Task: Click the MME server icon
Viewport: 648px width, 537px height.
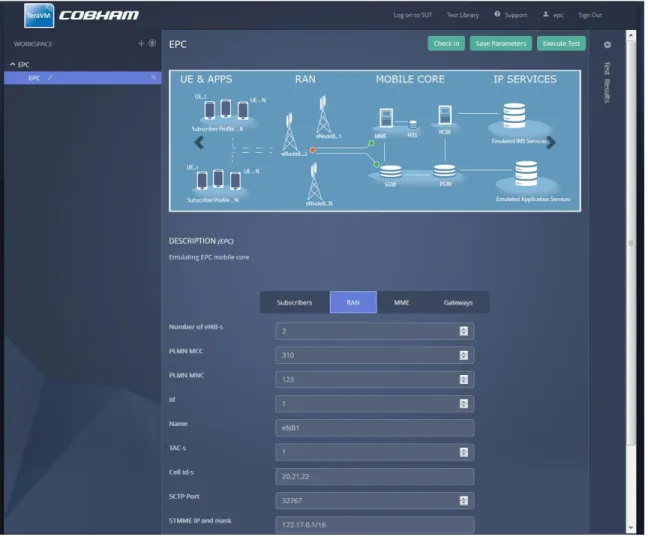Action: 386,118
